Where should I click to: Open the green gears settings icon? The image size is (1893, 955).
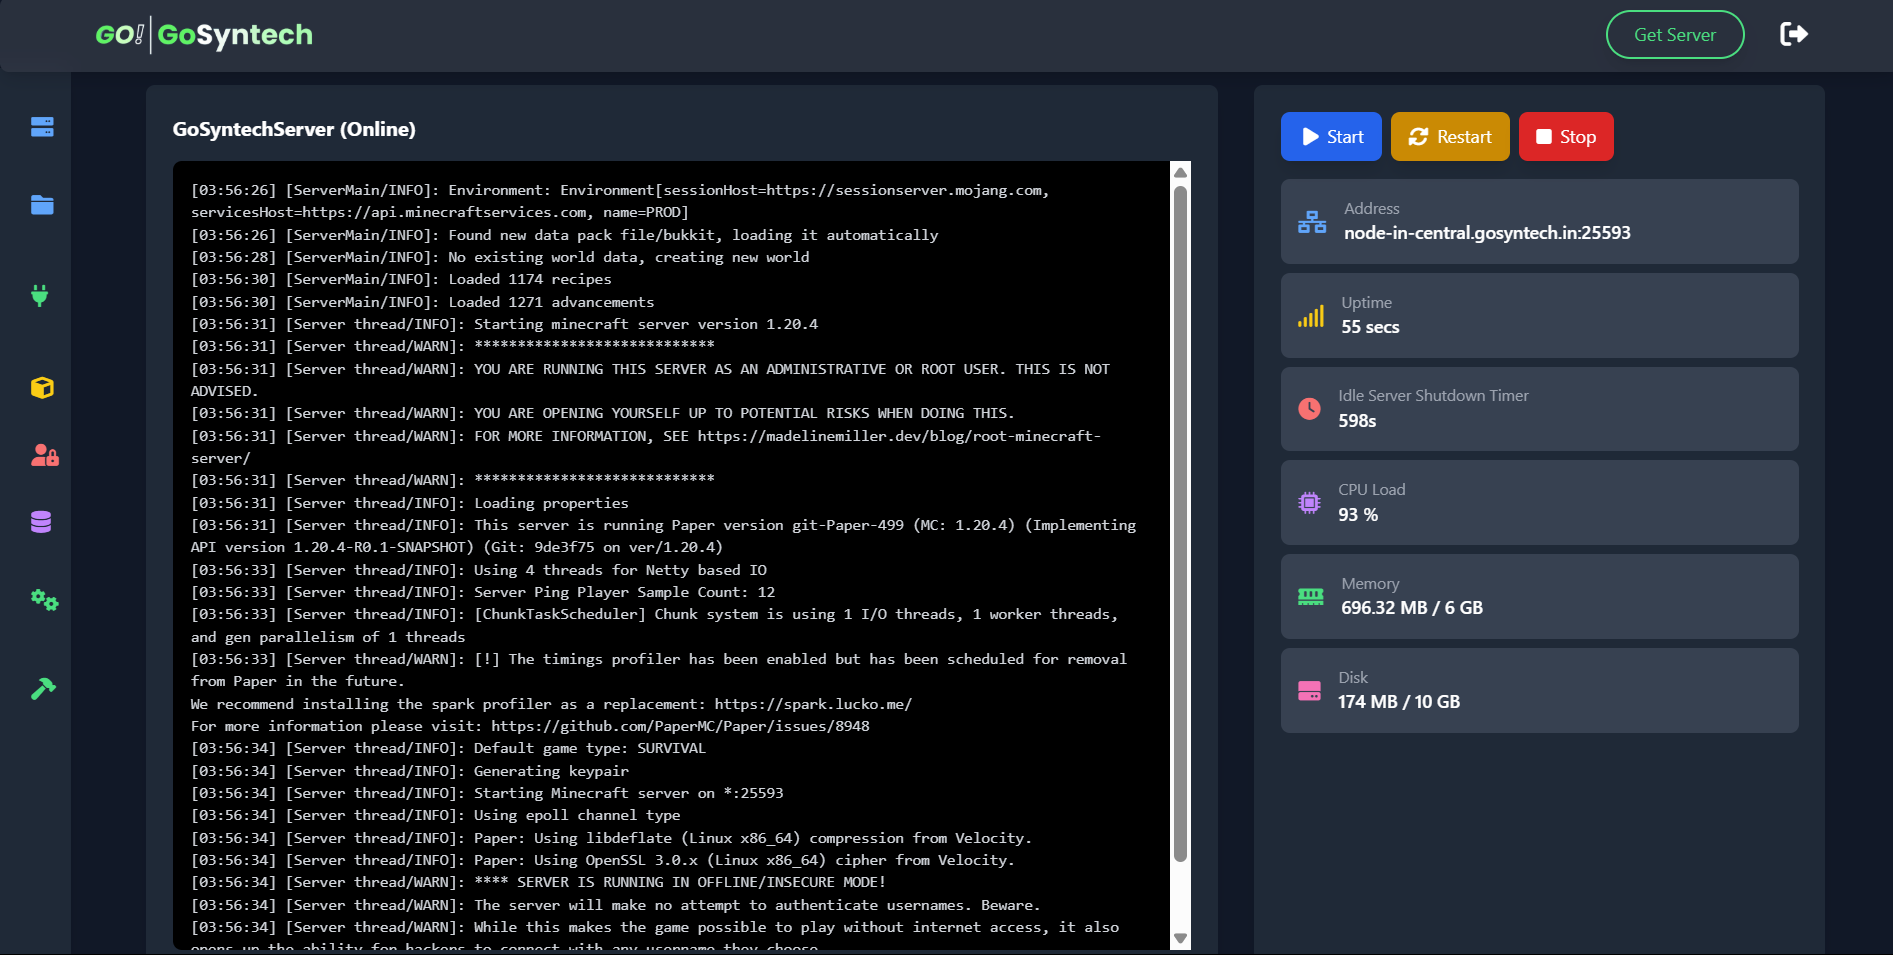click(x=44, y=600)
